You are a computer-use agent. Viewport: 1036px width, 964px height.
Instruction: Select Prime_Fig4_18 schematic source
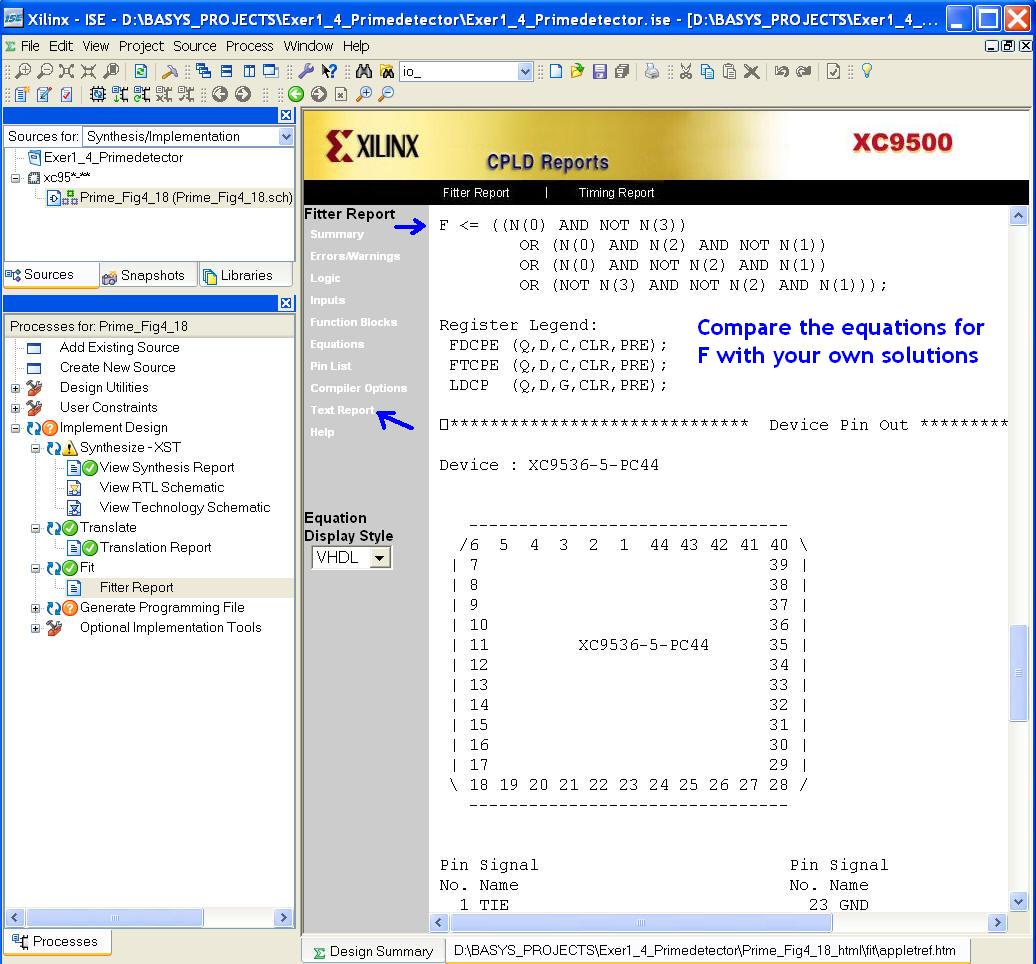186,198
